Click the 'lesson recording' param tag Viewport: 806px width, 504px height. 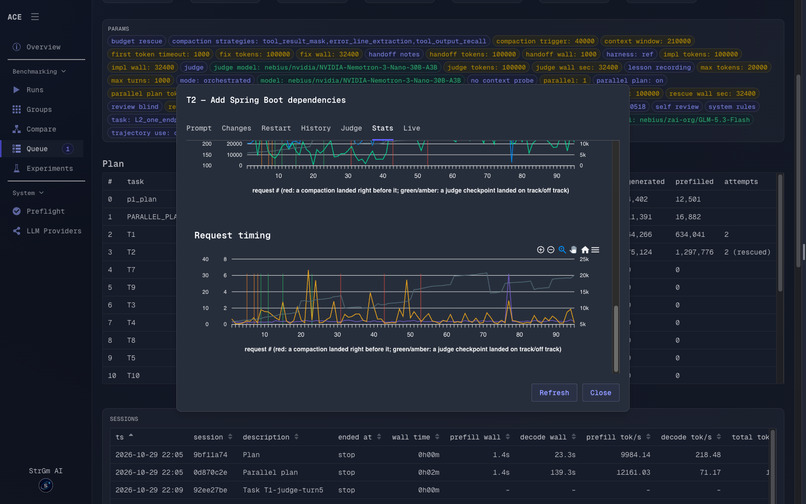click(660, 67)
